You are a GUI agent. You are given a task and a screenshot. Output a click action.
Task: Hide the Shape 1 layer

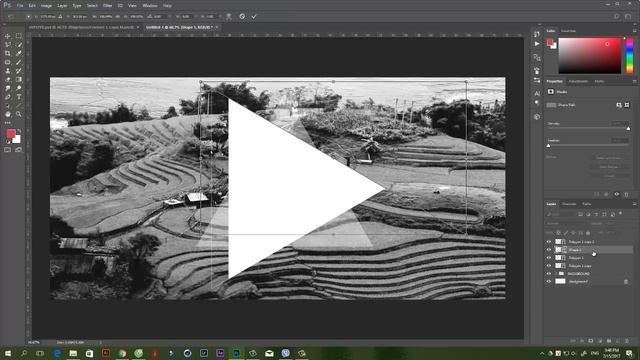pyautogui.click(x=549, y=249)
